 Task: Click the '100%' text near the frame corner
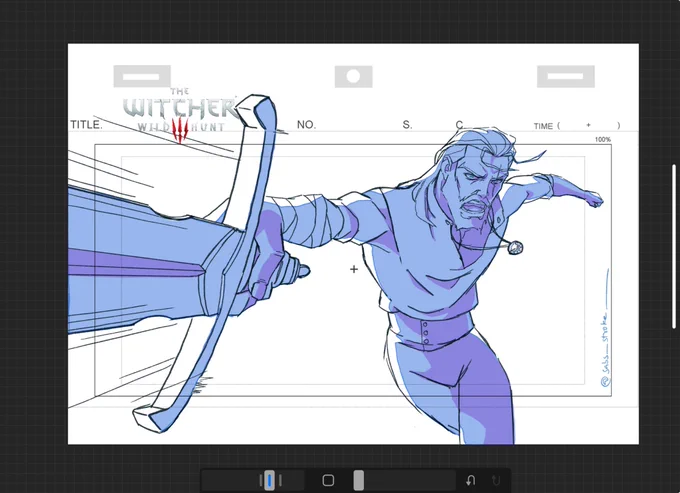[603, 140]
